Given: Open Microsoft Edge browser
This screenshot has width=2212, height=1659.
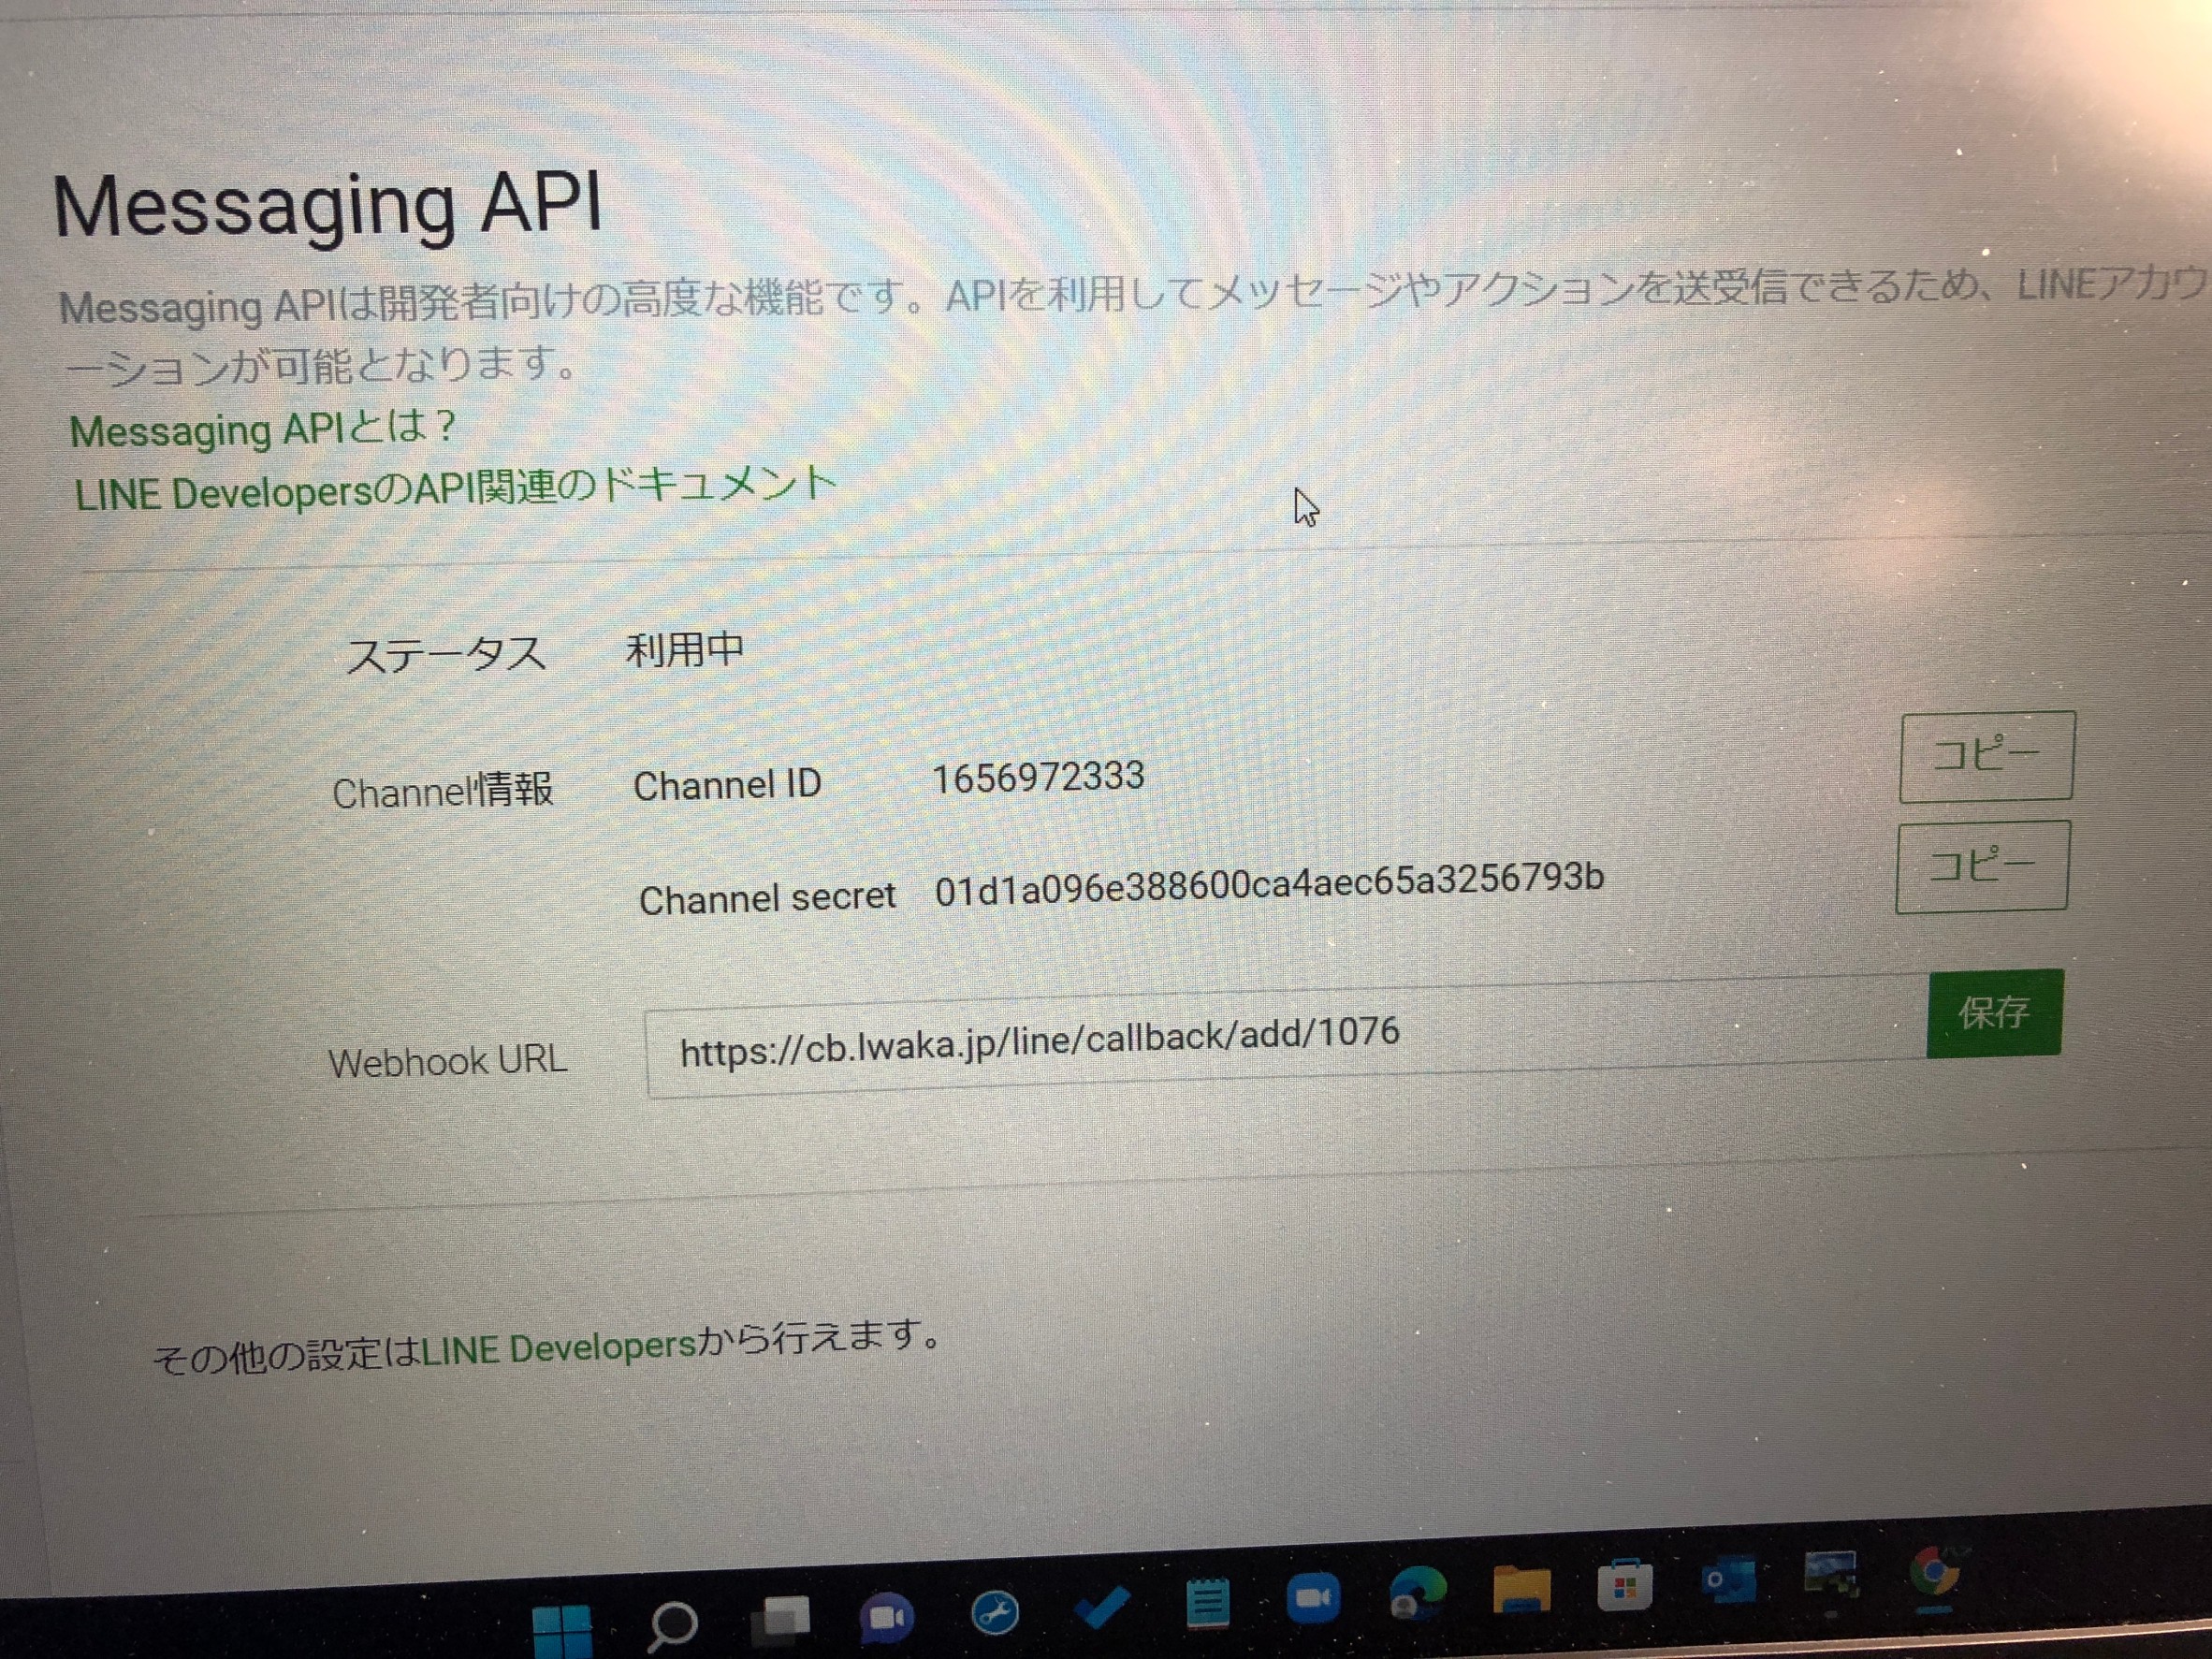Looking at the screenshot, I should click(1418, 1591).
